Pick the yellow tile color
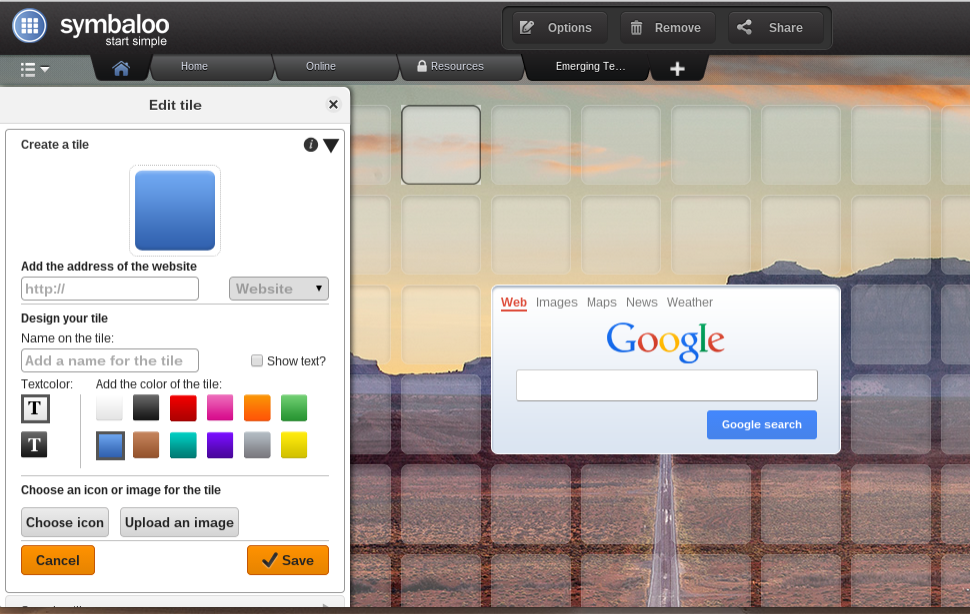Viewport: 970px width, 614px height. 294,445
